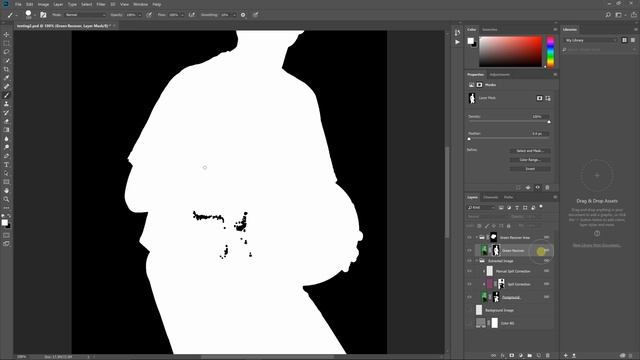Click the layer effects fx icon
Screen dimensions: 640x360
502,356
